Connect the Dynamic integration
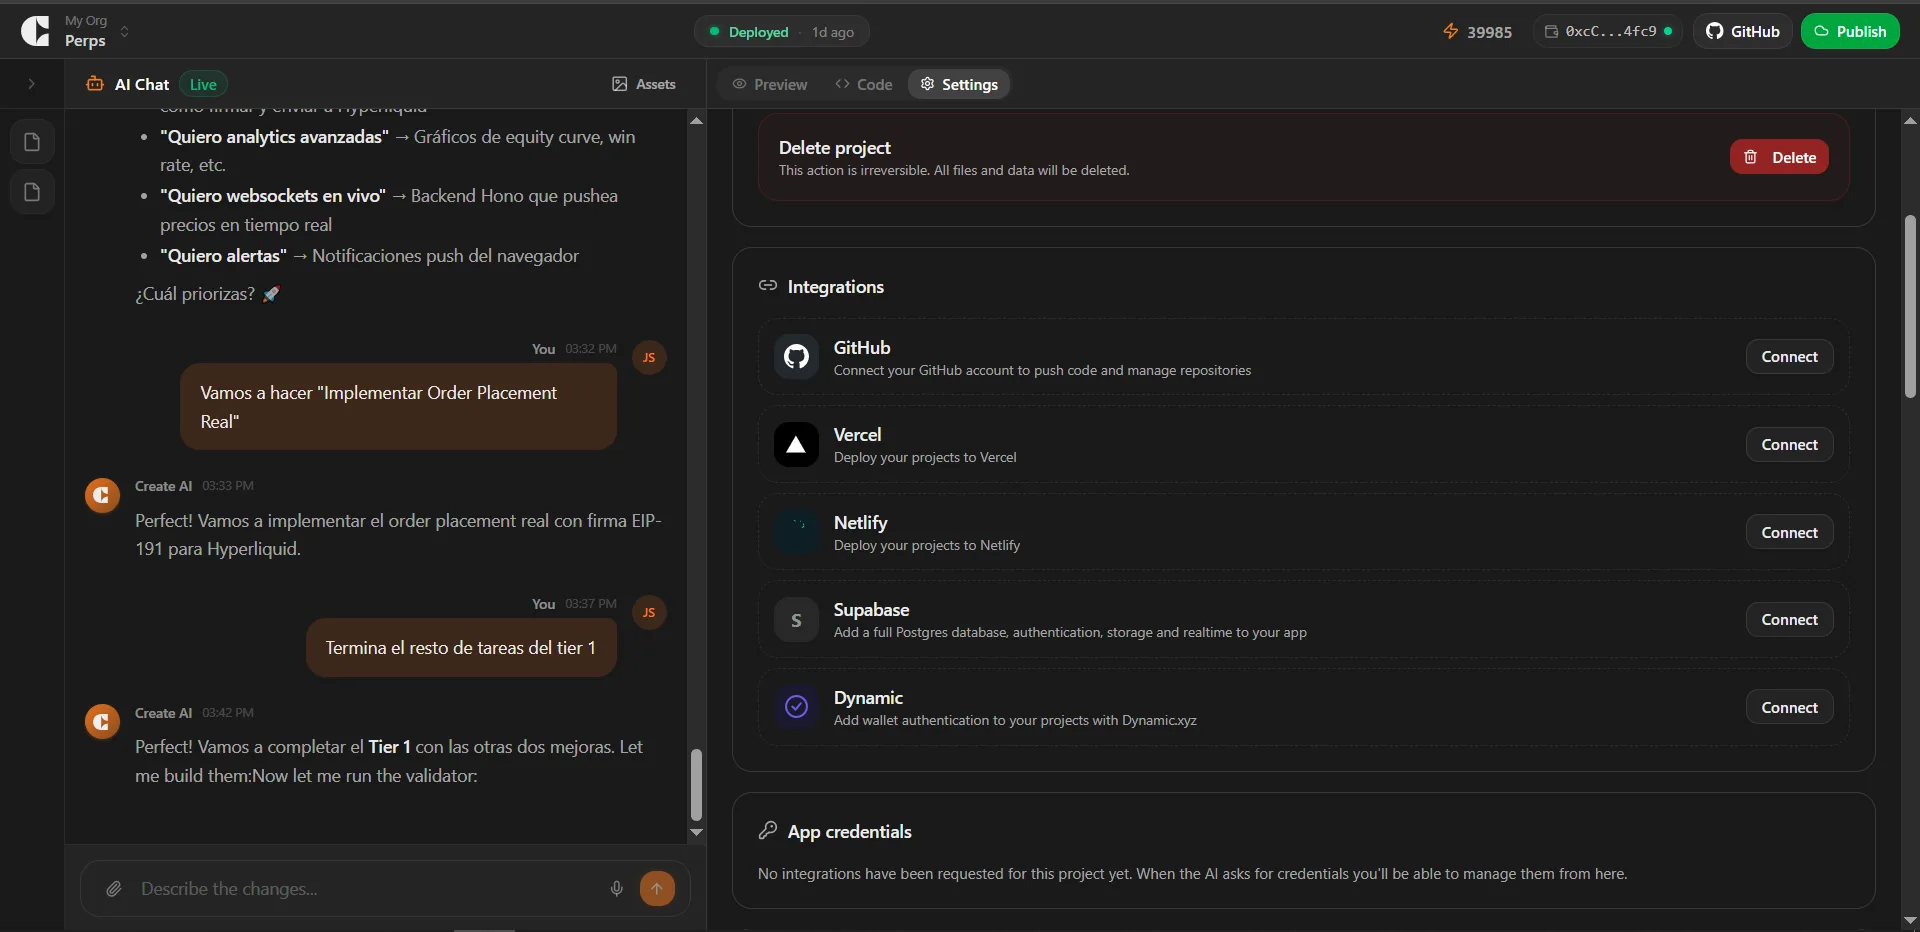Screen dimensions: 1920x932 [x=1789, y=708]
